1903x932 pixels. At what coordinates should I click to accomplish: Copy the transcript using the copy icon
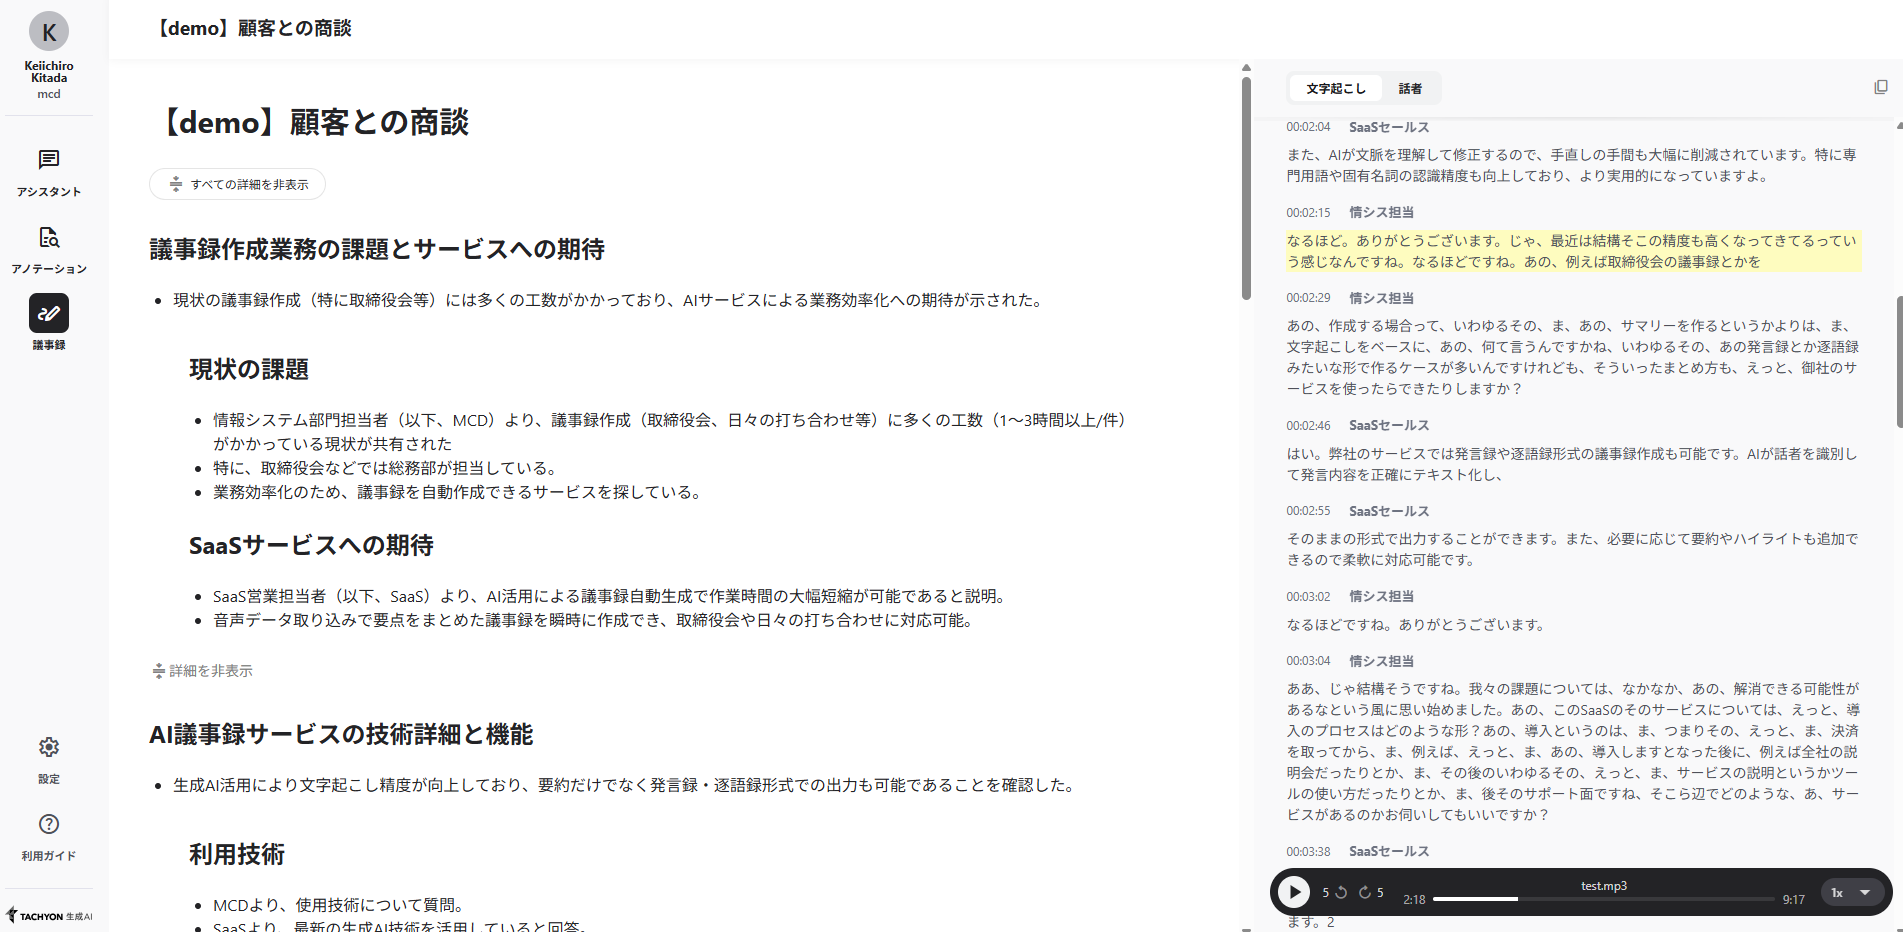(x=1882, y=87)
